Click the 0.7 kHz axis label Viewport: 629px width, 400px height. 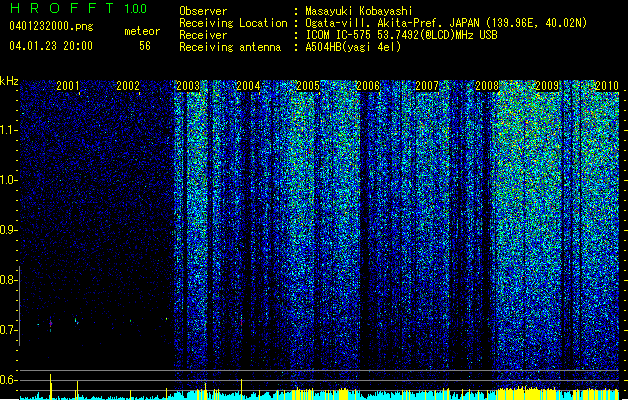(9, 330)
